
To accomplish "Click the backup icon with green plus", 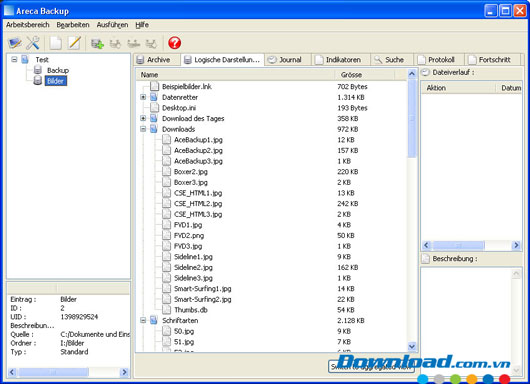I will pos(97,43).
